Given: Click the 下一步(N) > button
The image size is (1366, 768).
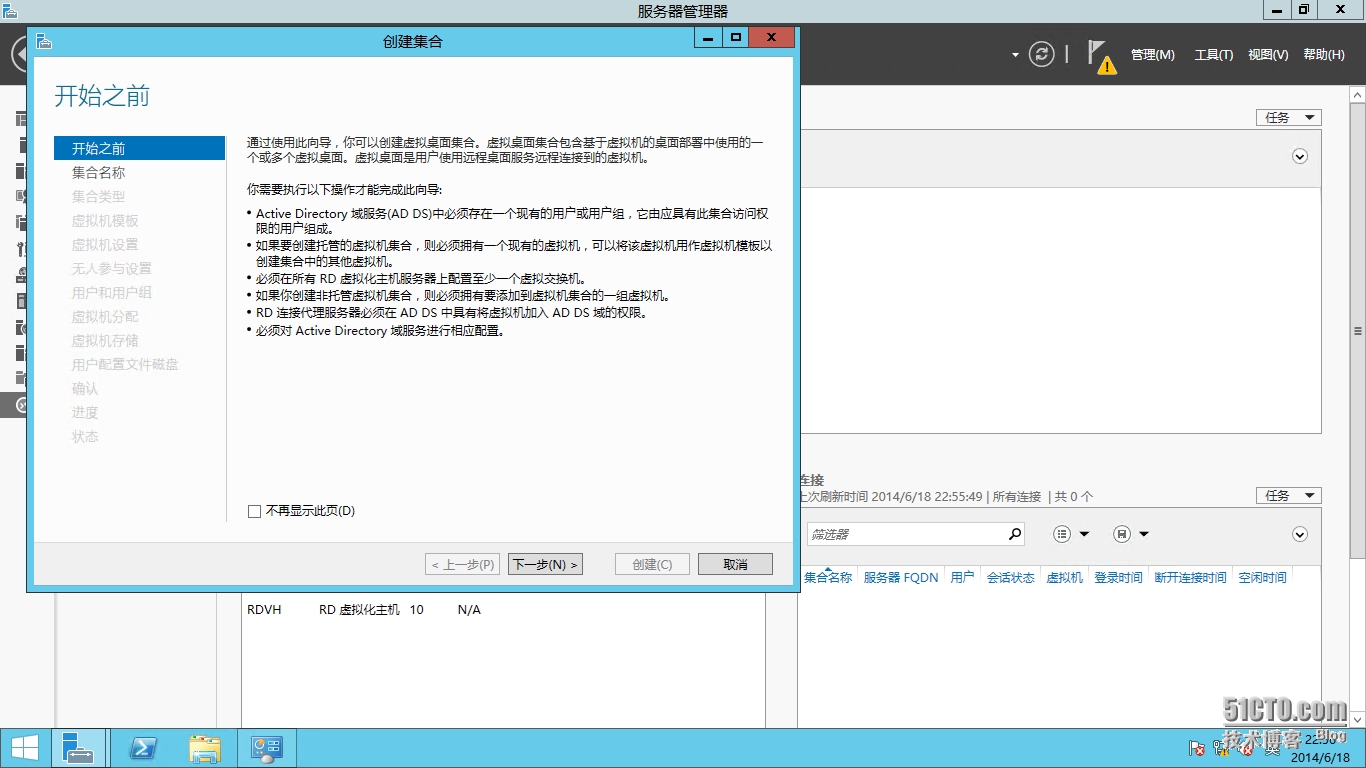Looking at the screenshot, I should [545, 564].
